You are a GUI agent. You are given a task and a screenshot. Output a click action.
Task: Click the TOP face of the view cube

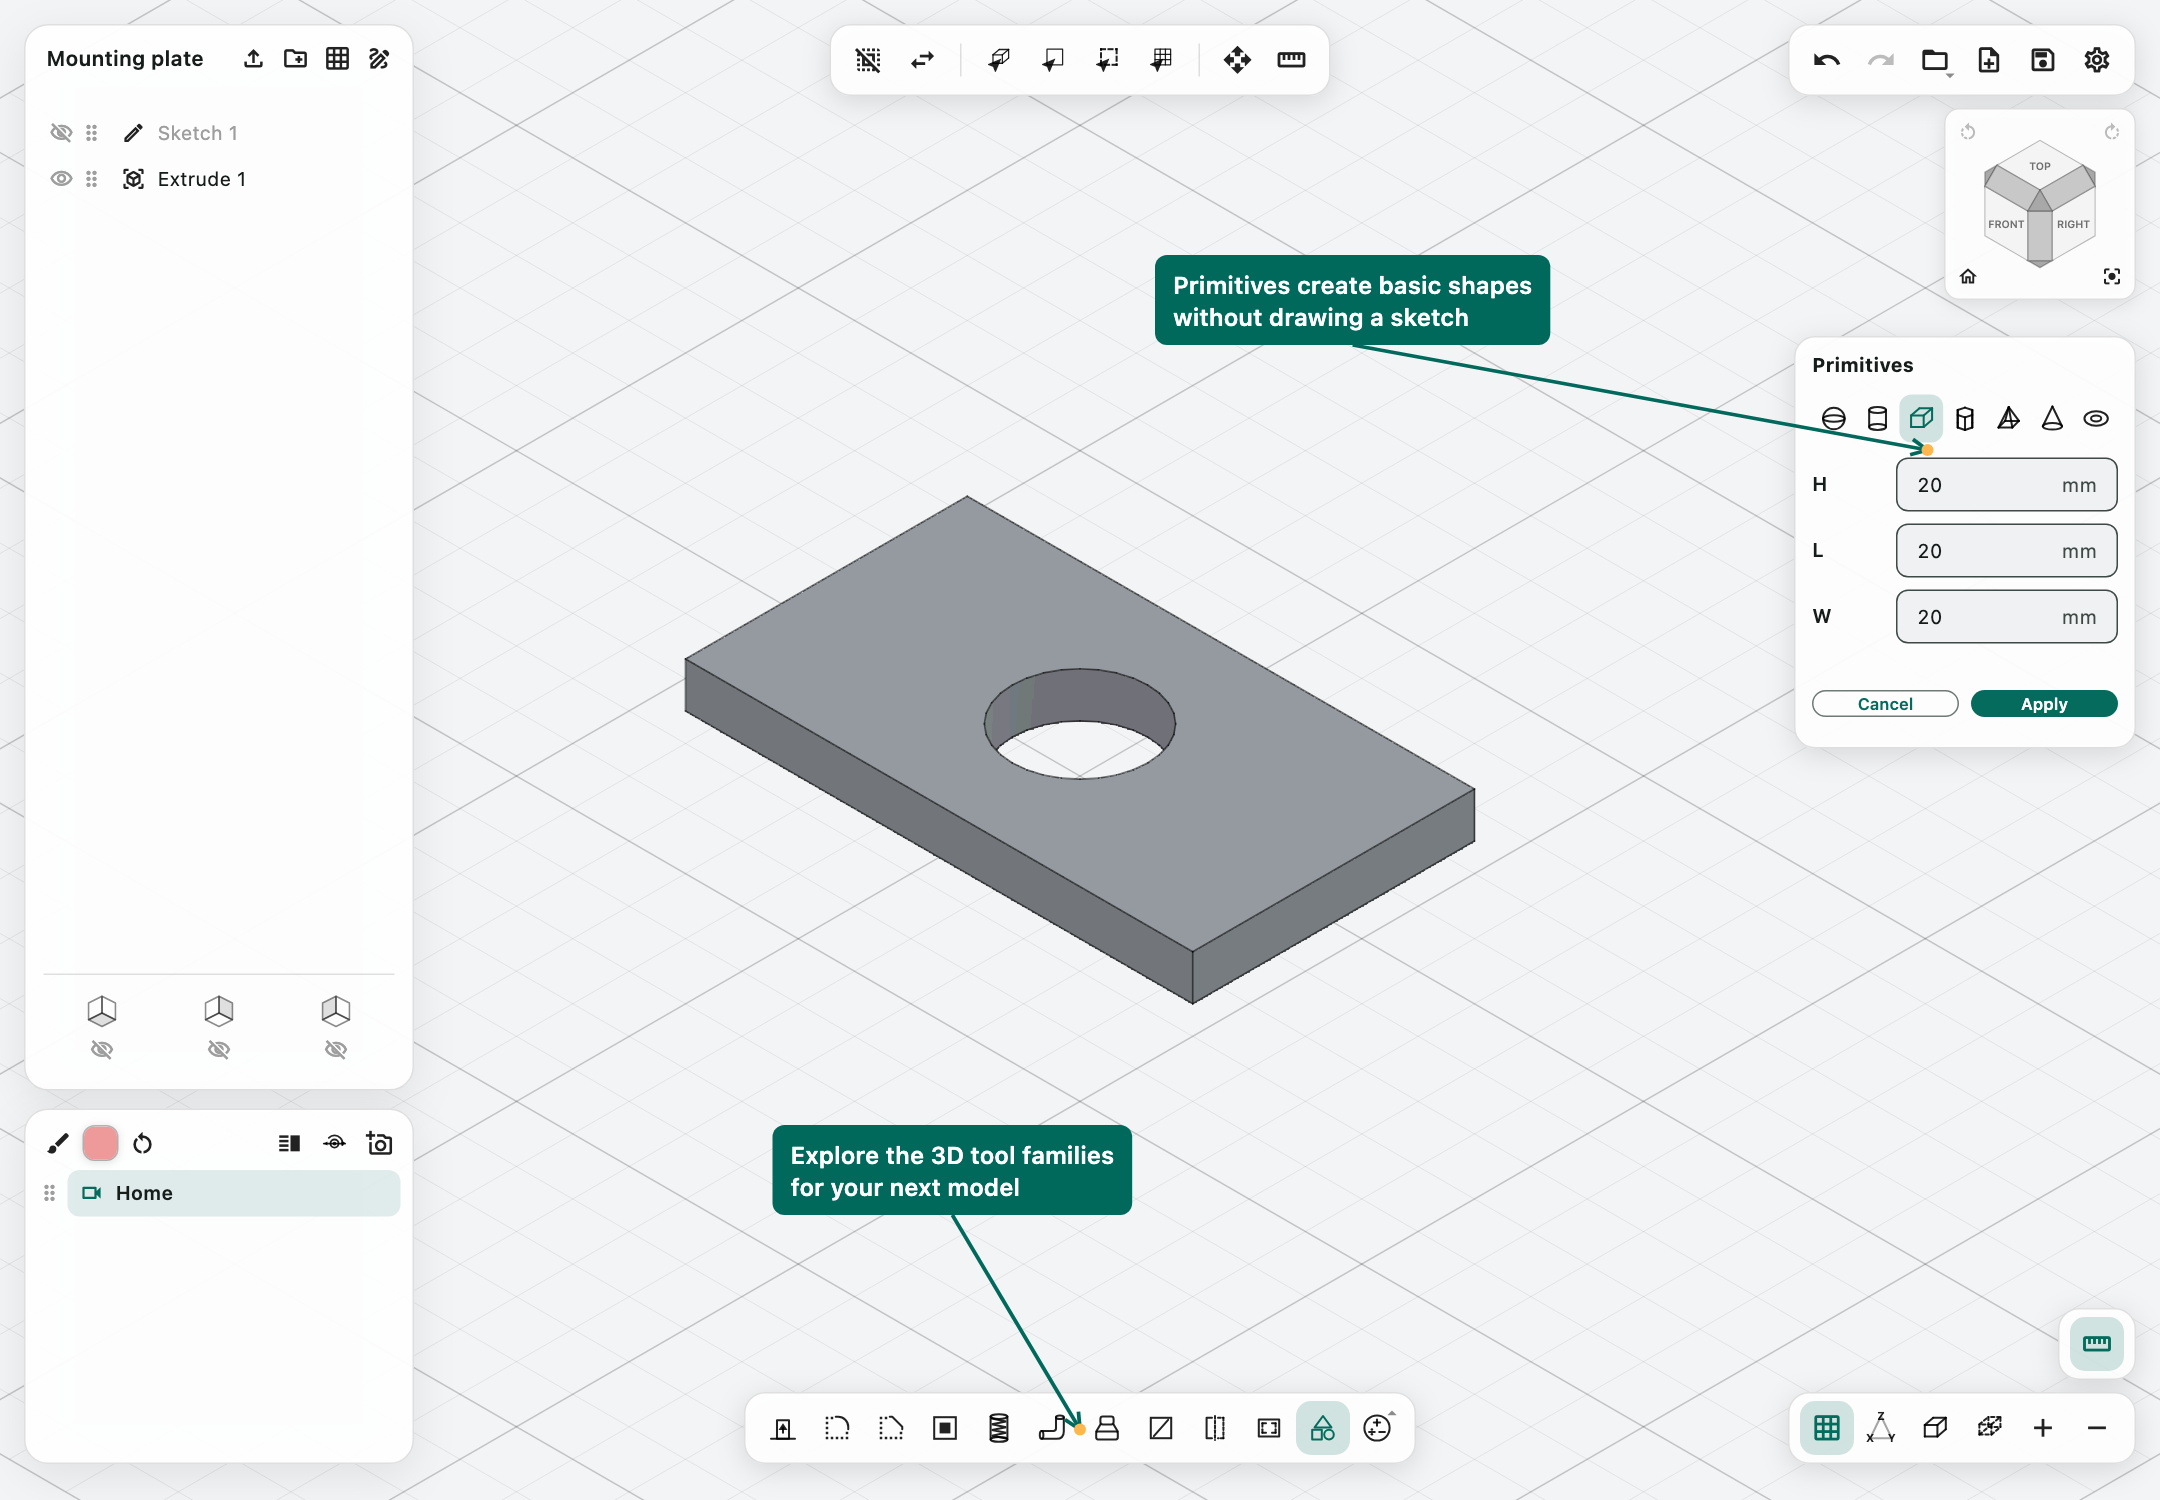point(2040,166)
